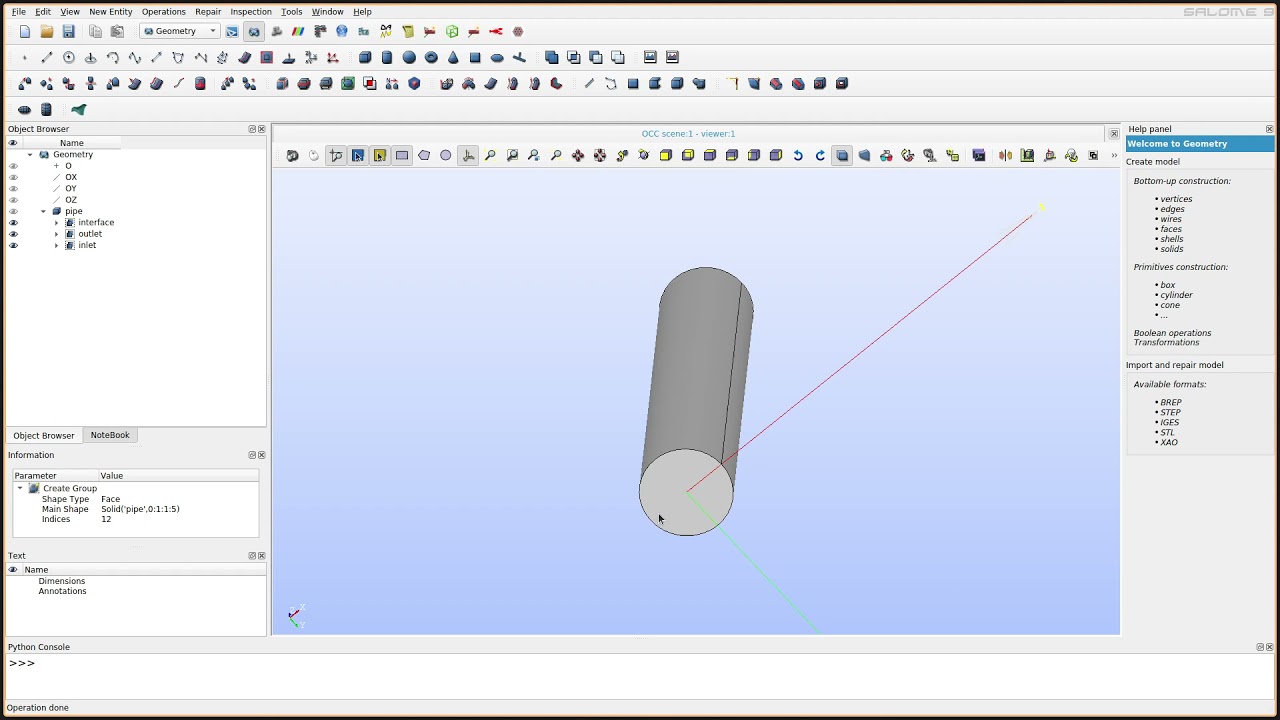Screen dimensions: 1280x720
Task: Switch to the Object Browser tab
Action: coord(44,435)
